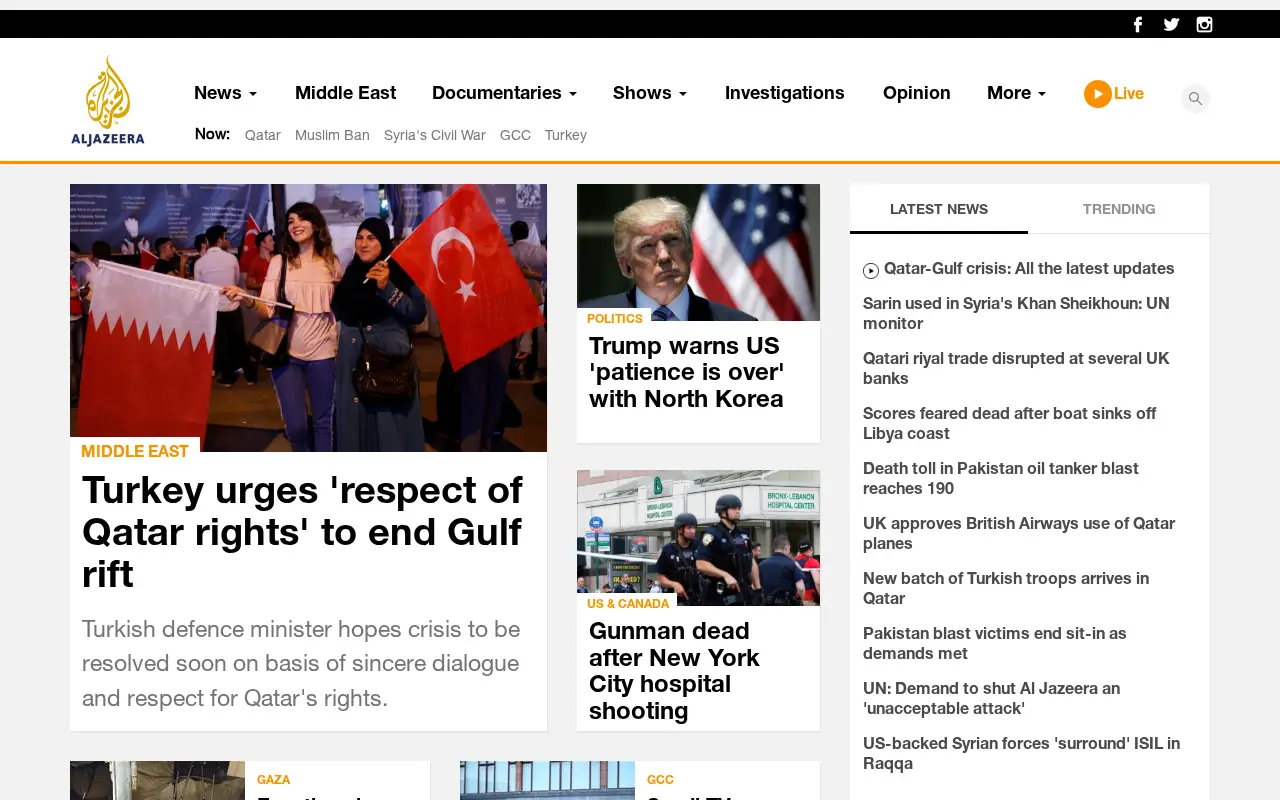The image size is (1280, 800).
Task: Open the Instagram icon in top bar
Action: tap(1205, 25)
